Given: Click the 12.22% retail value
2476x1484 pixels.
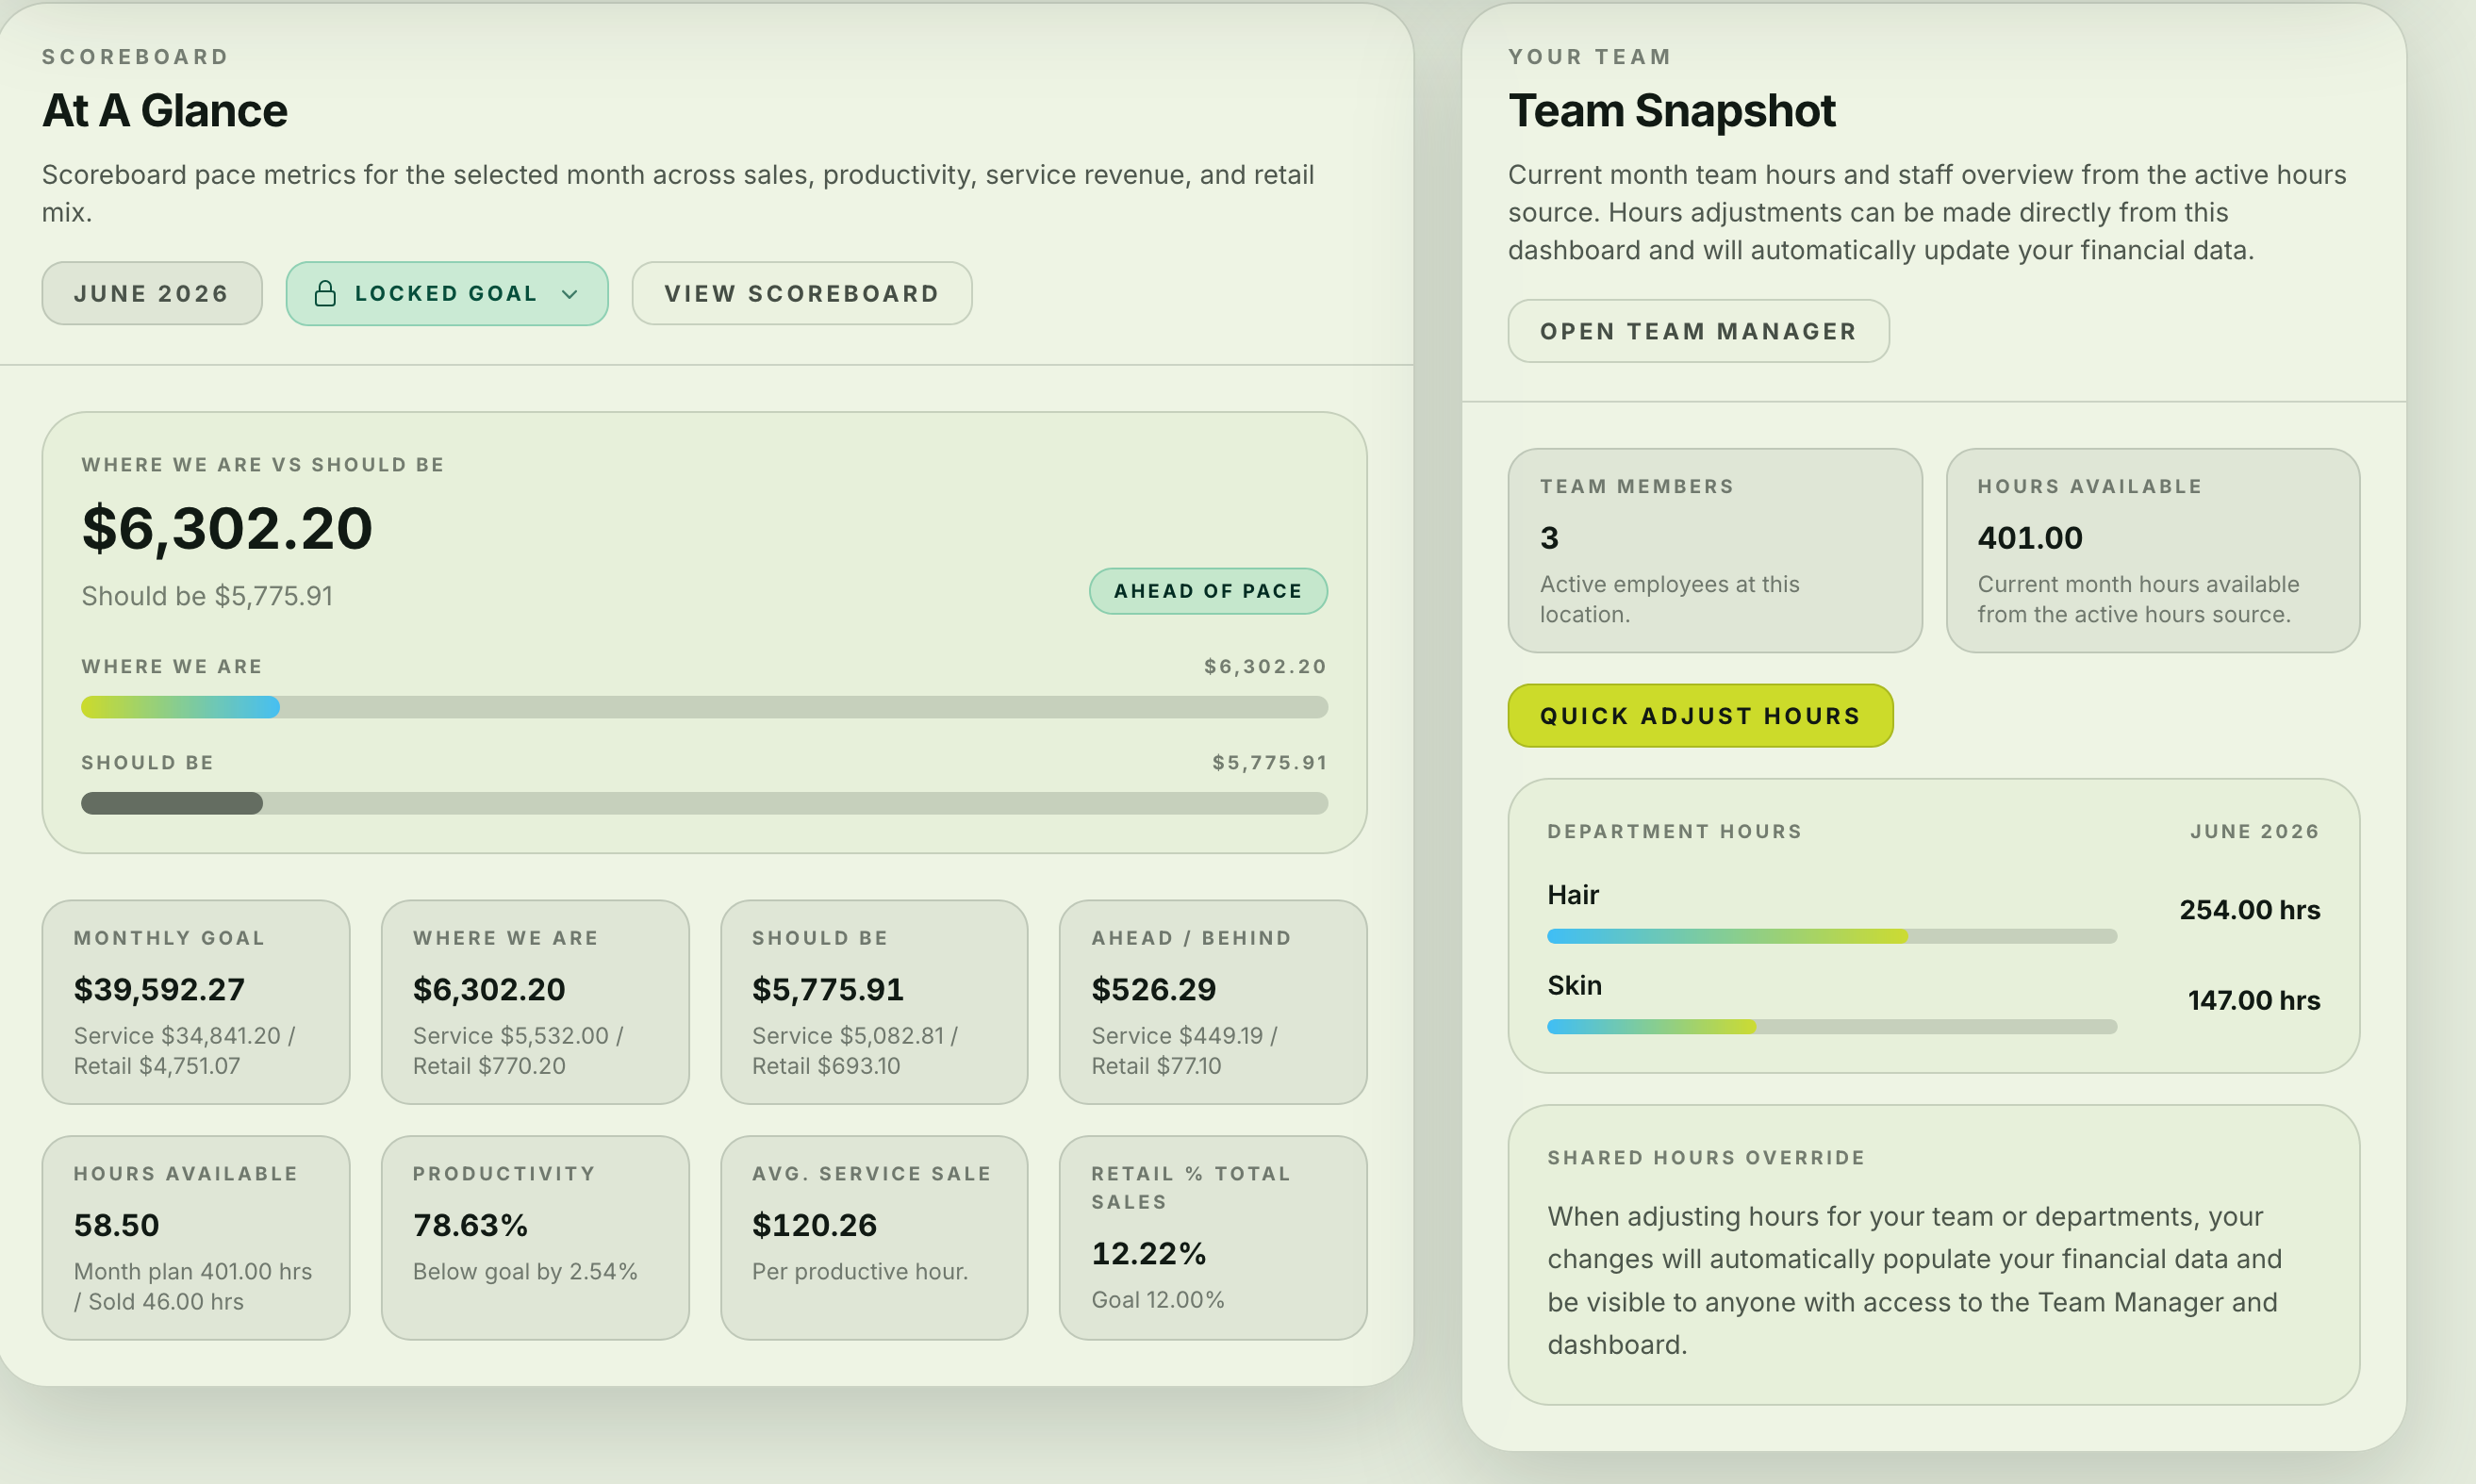Looking at the screenshot, I should 1148,1253.
